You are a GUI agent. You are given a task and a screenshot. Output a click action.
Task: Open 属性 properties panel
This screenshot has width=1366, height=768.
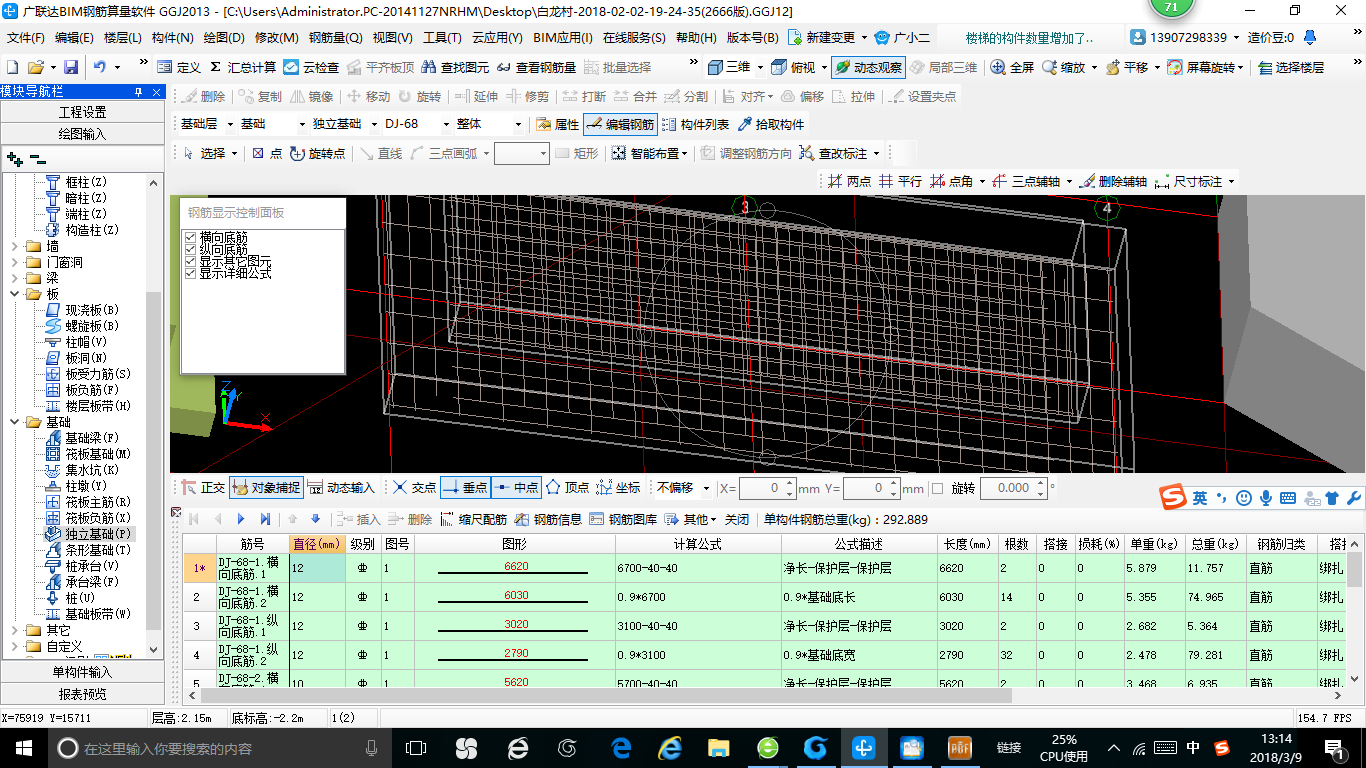coord(557,125)
